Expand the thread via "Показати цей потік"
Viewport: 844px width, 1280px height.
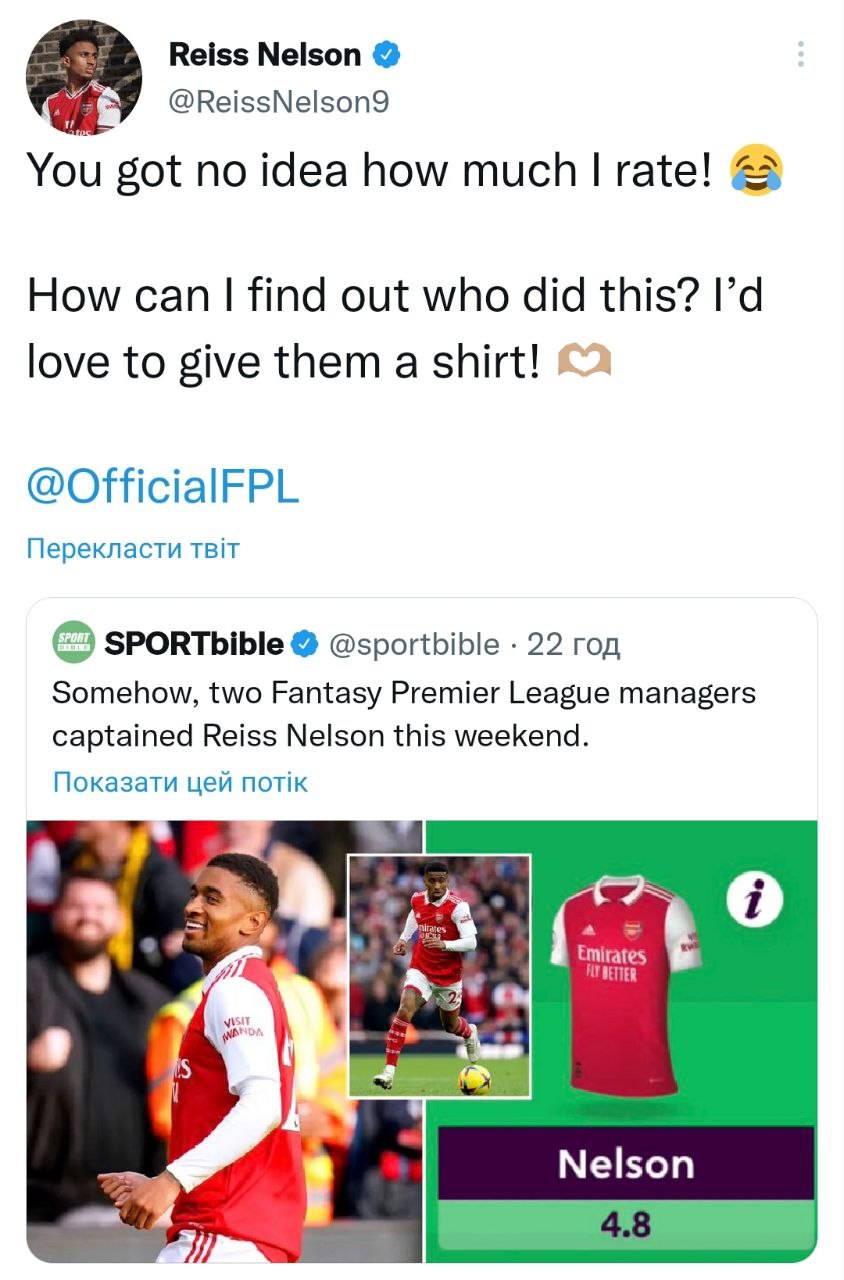(180, 782)
